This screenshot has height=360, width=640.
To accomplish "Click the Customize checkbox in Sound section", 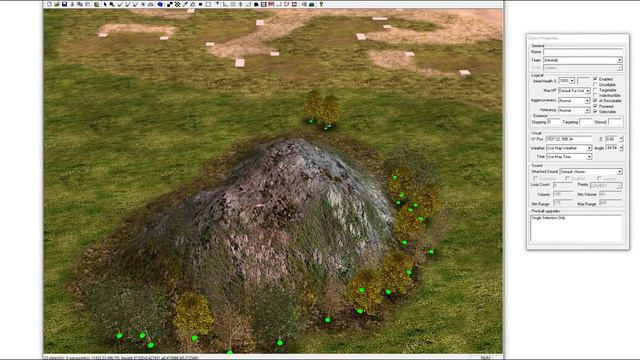I will tap(536, 178).
